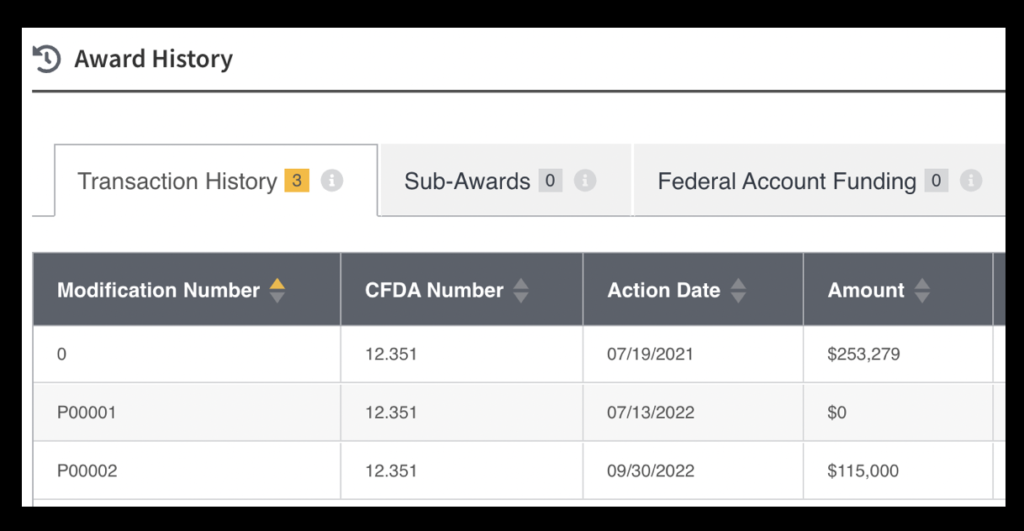Sort by Modification Number arrows
Screen dimensions: 1024x531
277,290
